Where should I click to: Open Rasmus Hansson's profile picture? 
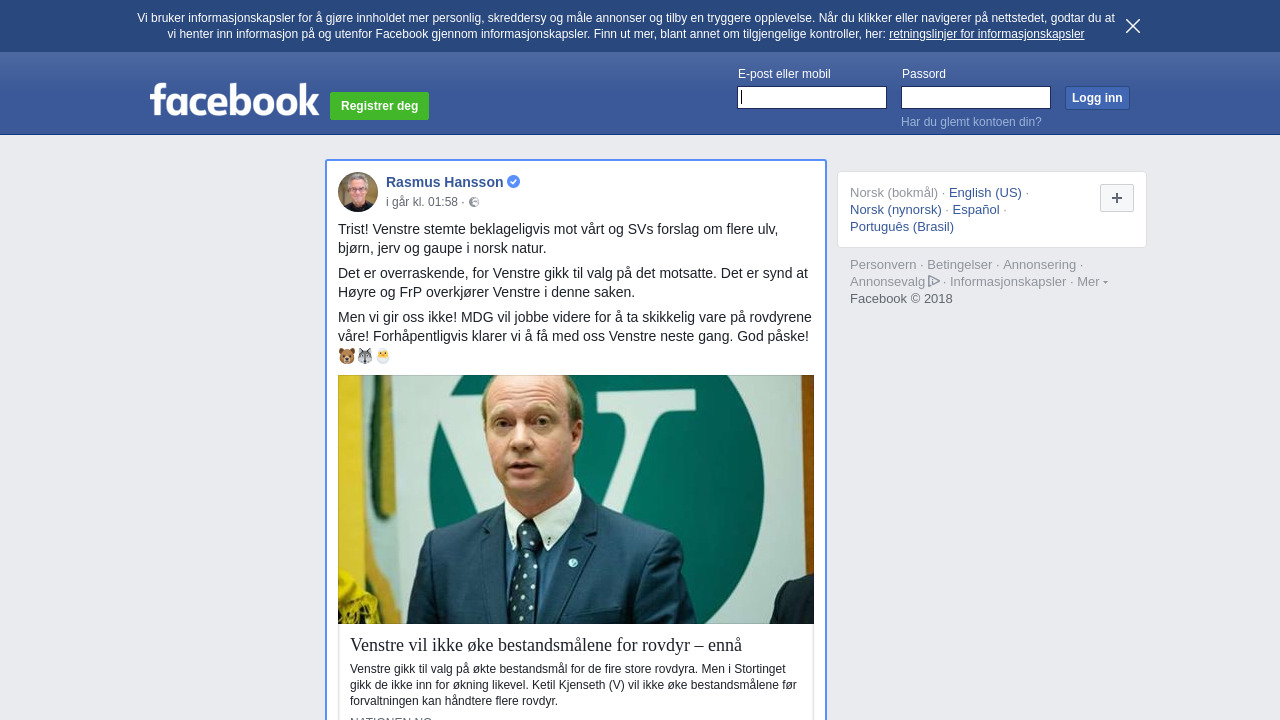pos(358,192)
